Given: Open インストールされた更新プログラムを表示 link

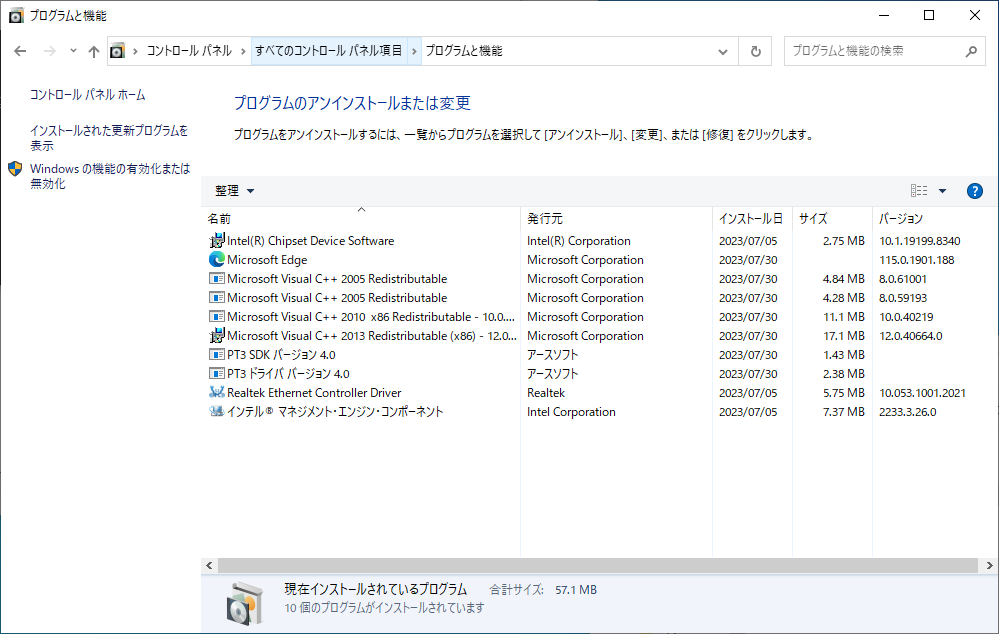Looking at the screenshot, I should (x=109, y=138).
